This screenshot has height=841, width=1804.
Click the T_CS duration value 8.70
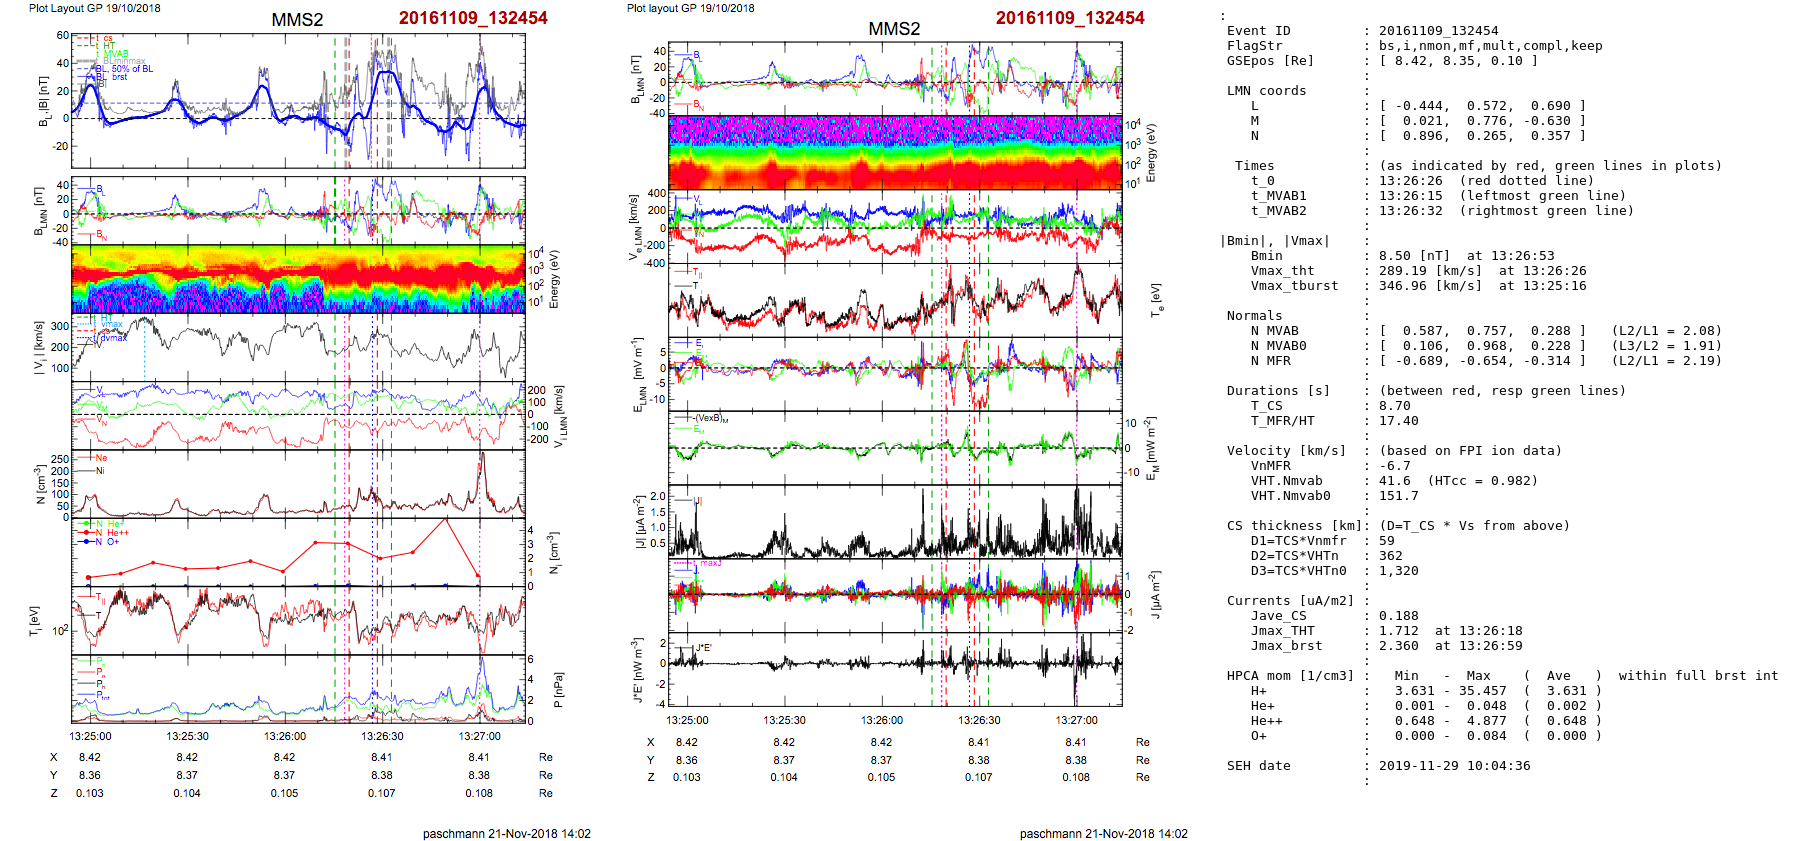coord(1394,406)
